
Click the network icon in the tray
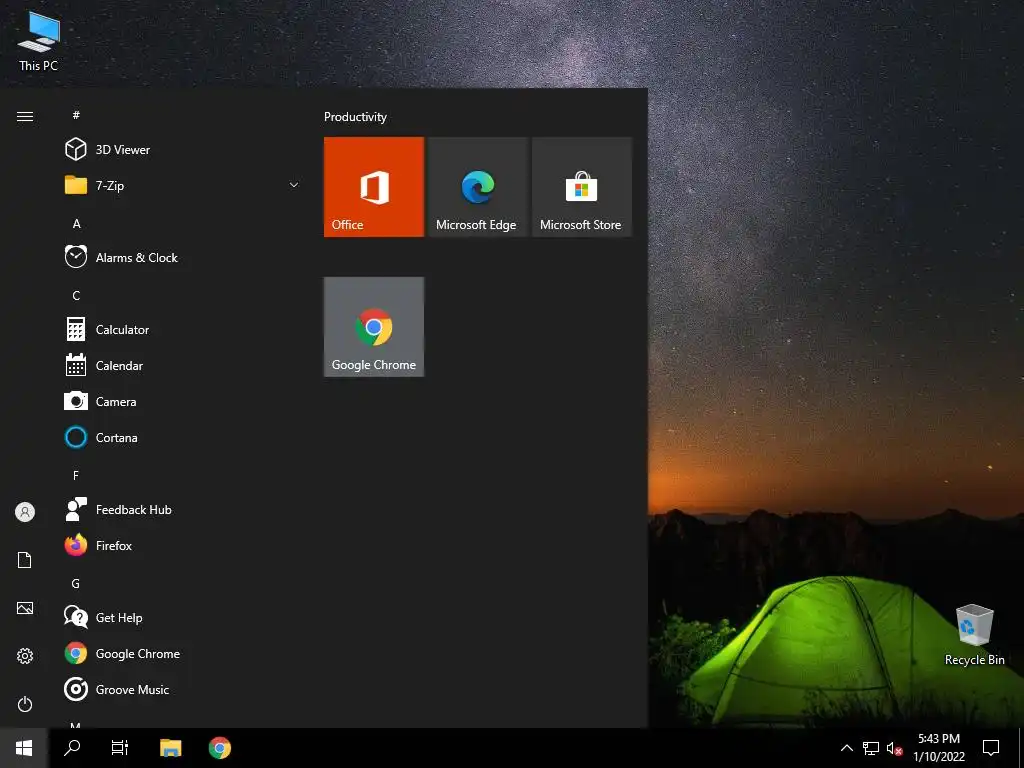pyautogui.click(x=871, y=748)
